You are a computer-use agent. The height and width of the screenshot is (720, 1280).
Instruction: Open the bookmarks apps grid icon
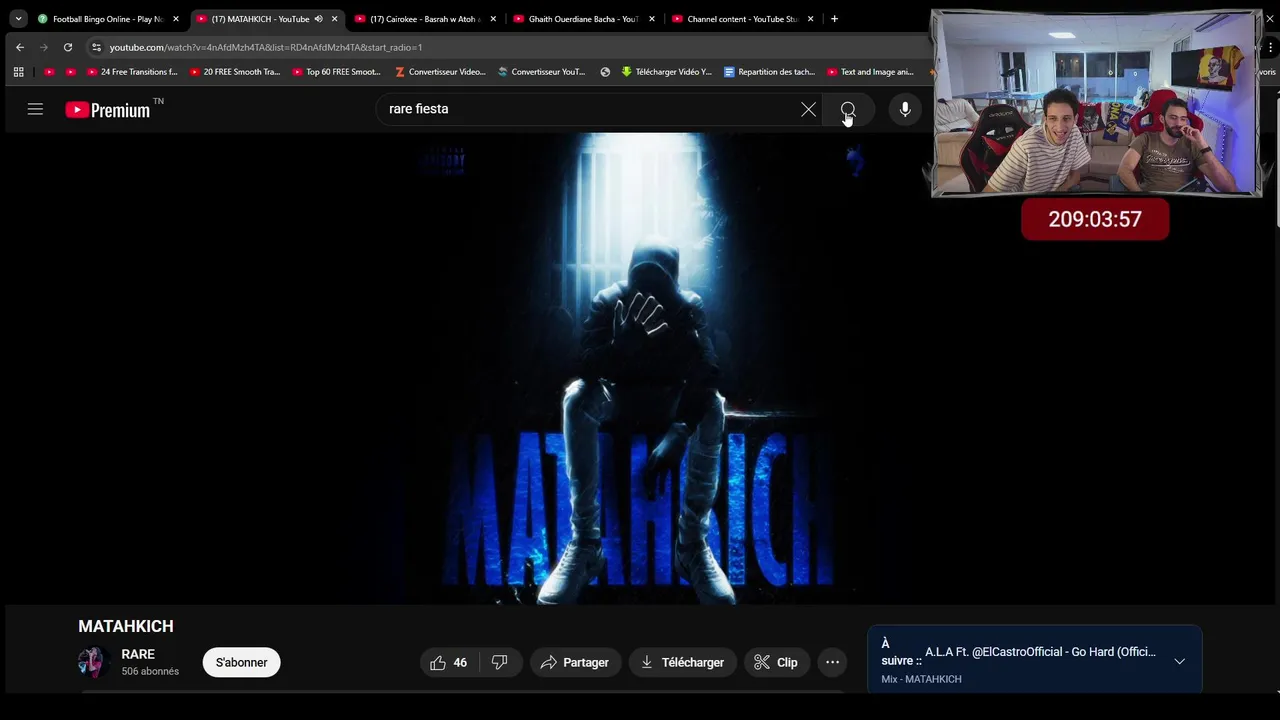pyautogui.click(x=18, y=72)
